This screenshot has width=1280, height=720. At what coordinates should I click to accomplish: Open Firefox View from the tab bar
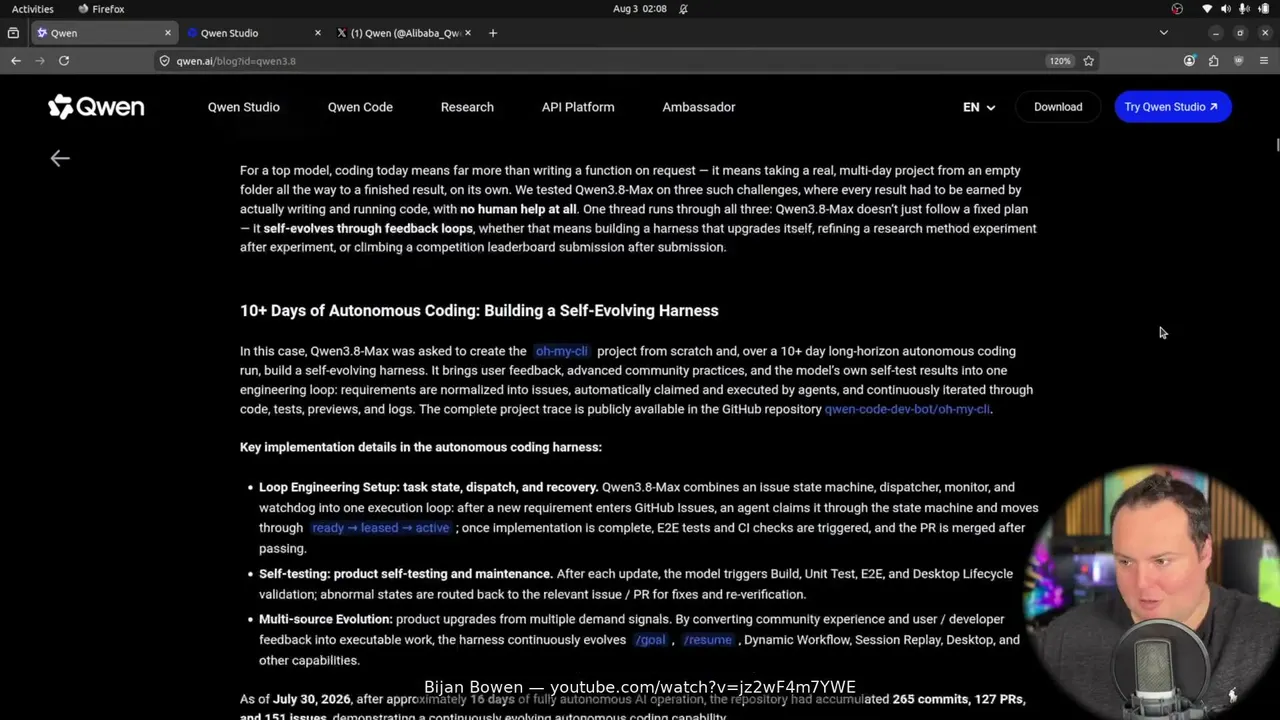(x=13, y=33)
